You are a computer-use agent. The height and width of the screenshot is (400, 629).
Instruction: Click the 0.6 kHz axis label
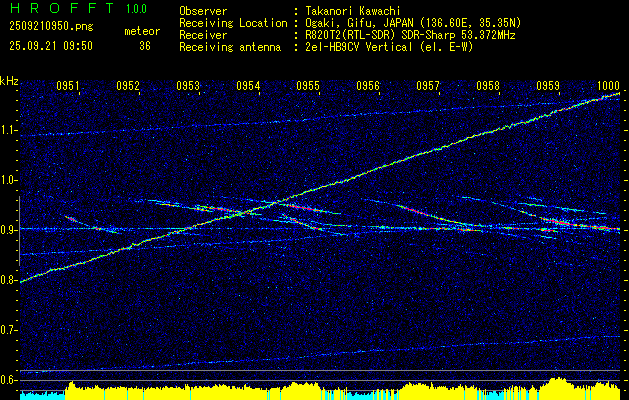click(8, 380)
